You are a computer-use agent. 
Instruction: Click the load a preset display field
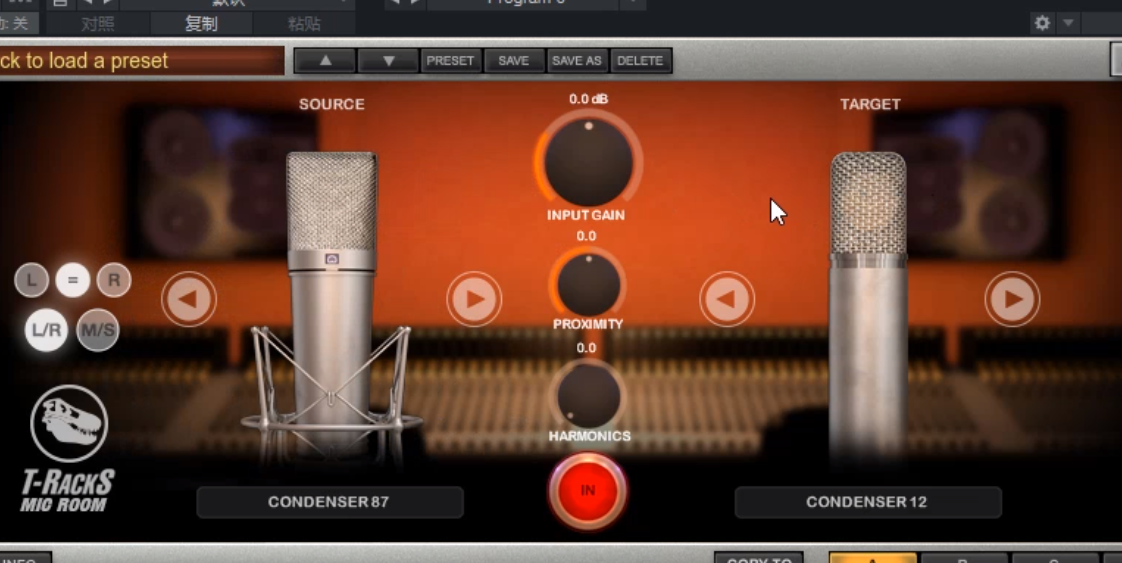142,61
